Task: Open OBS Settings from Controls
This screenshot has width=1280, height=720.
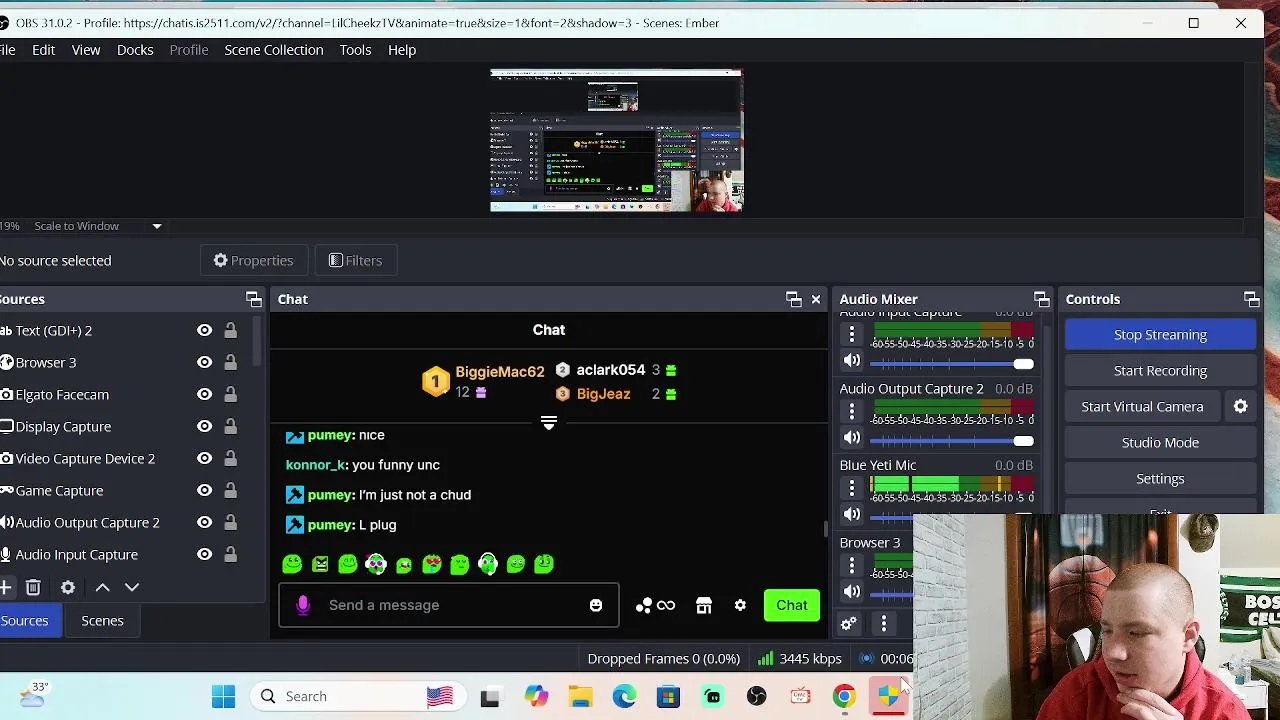Action: [1160, 479]
